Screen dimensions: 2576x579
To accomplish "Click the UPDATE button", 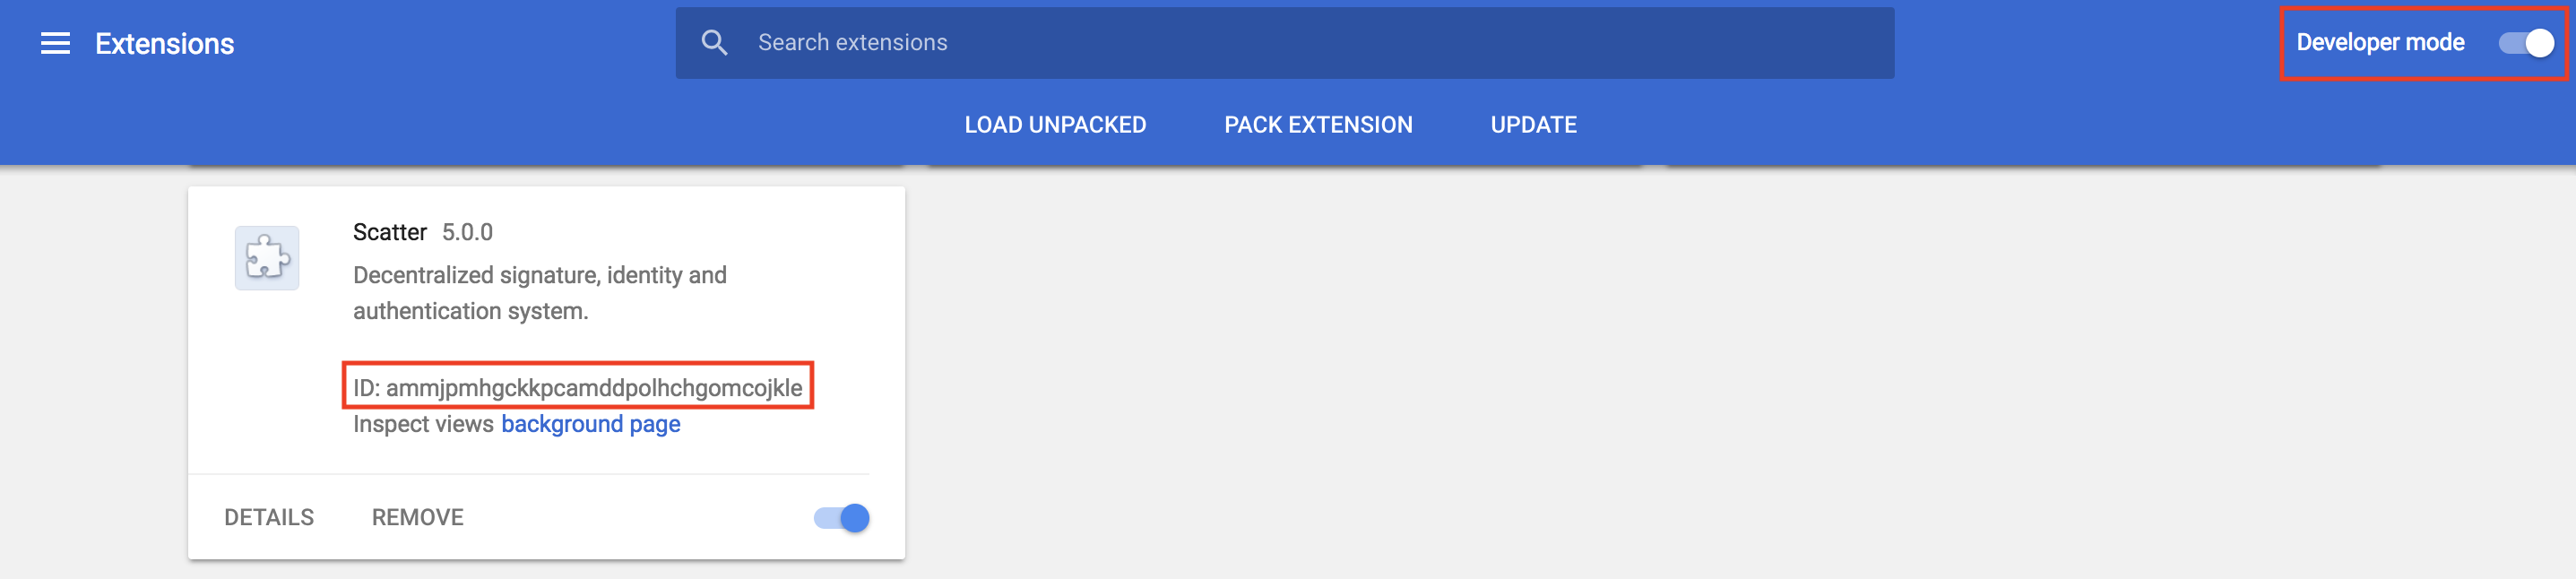I will tap(1533, 125).
